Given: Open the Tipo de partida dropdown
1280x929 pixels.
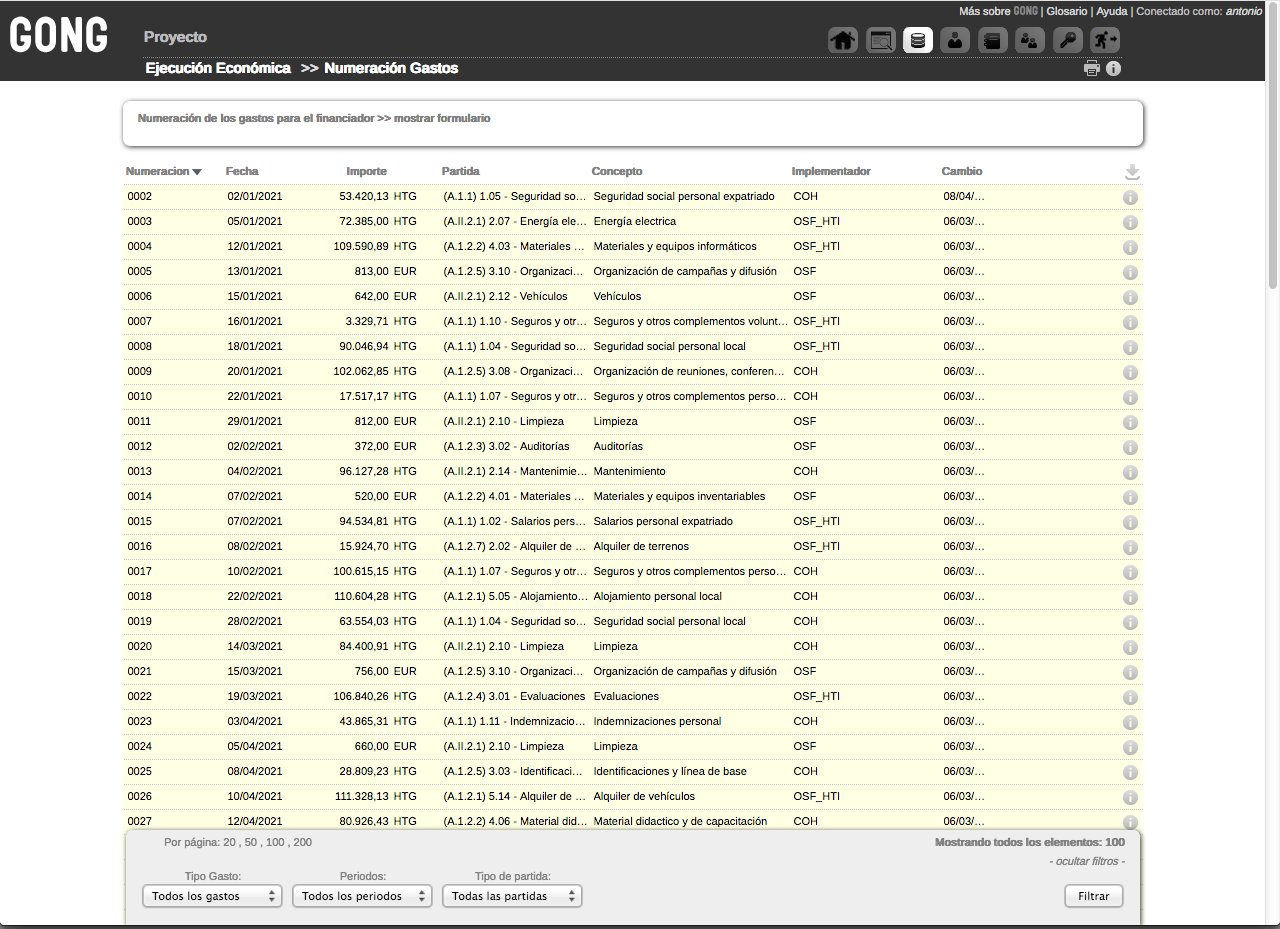Looking at the screenshot, I should [x=512, y=896].
